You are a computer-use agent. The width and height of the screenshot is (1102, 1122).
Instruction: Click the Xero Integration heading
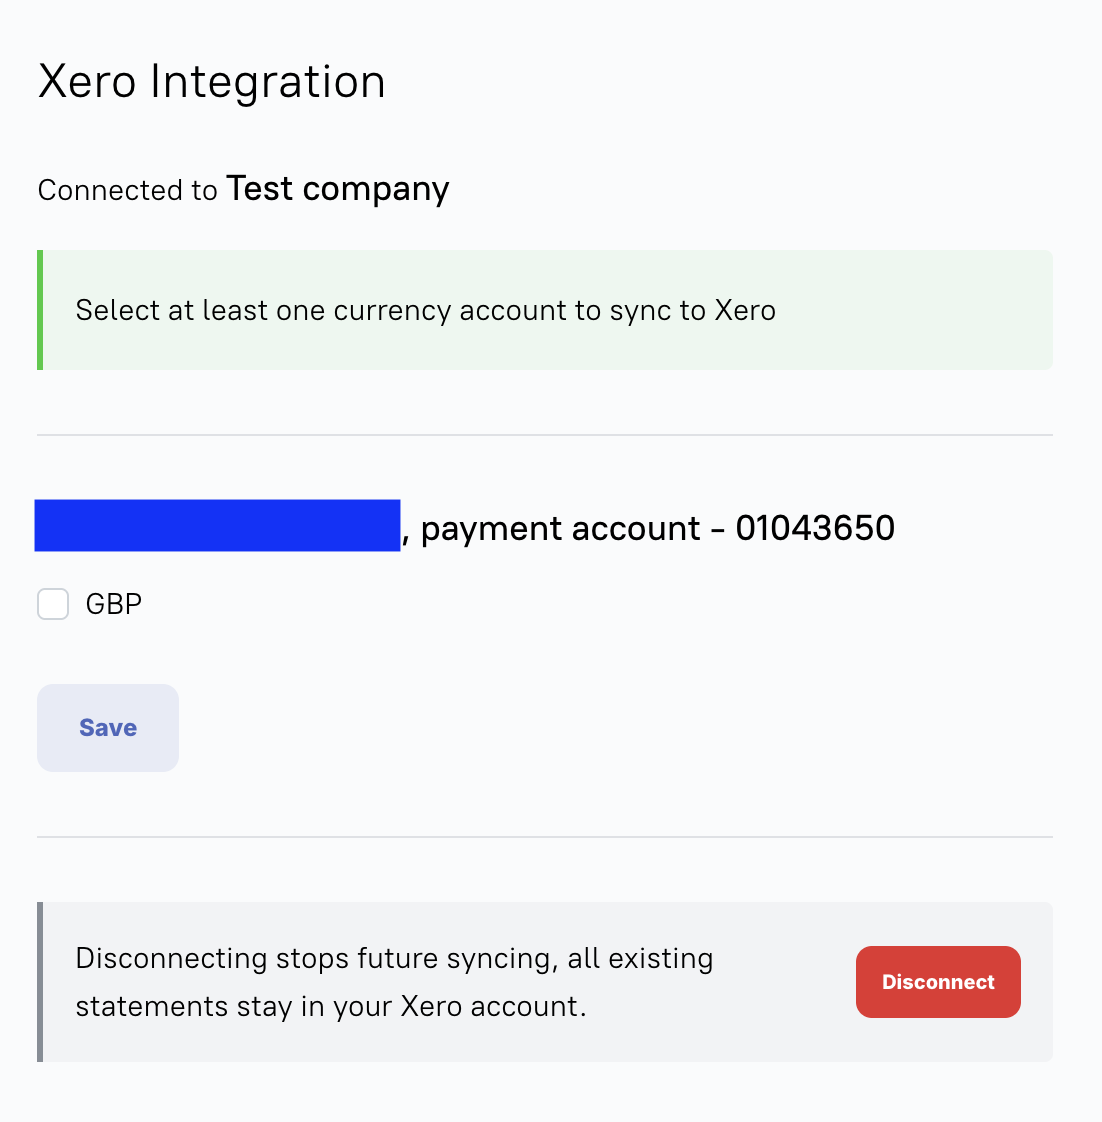coord(212,82)
